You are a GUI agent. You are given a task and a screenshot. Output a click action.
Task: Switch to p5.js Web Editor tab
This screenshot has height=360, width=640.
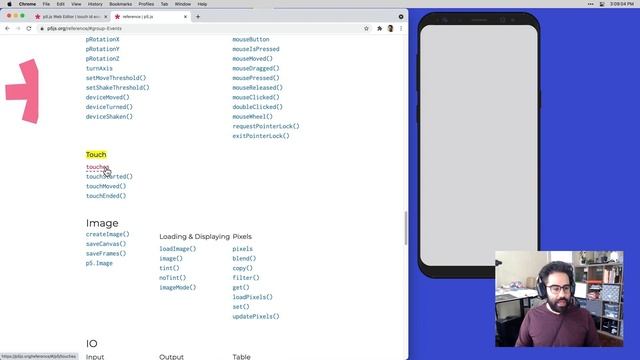click(71, 17)
